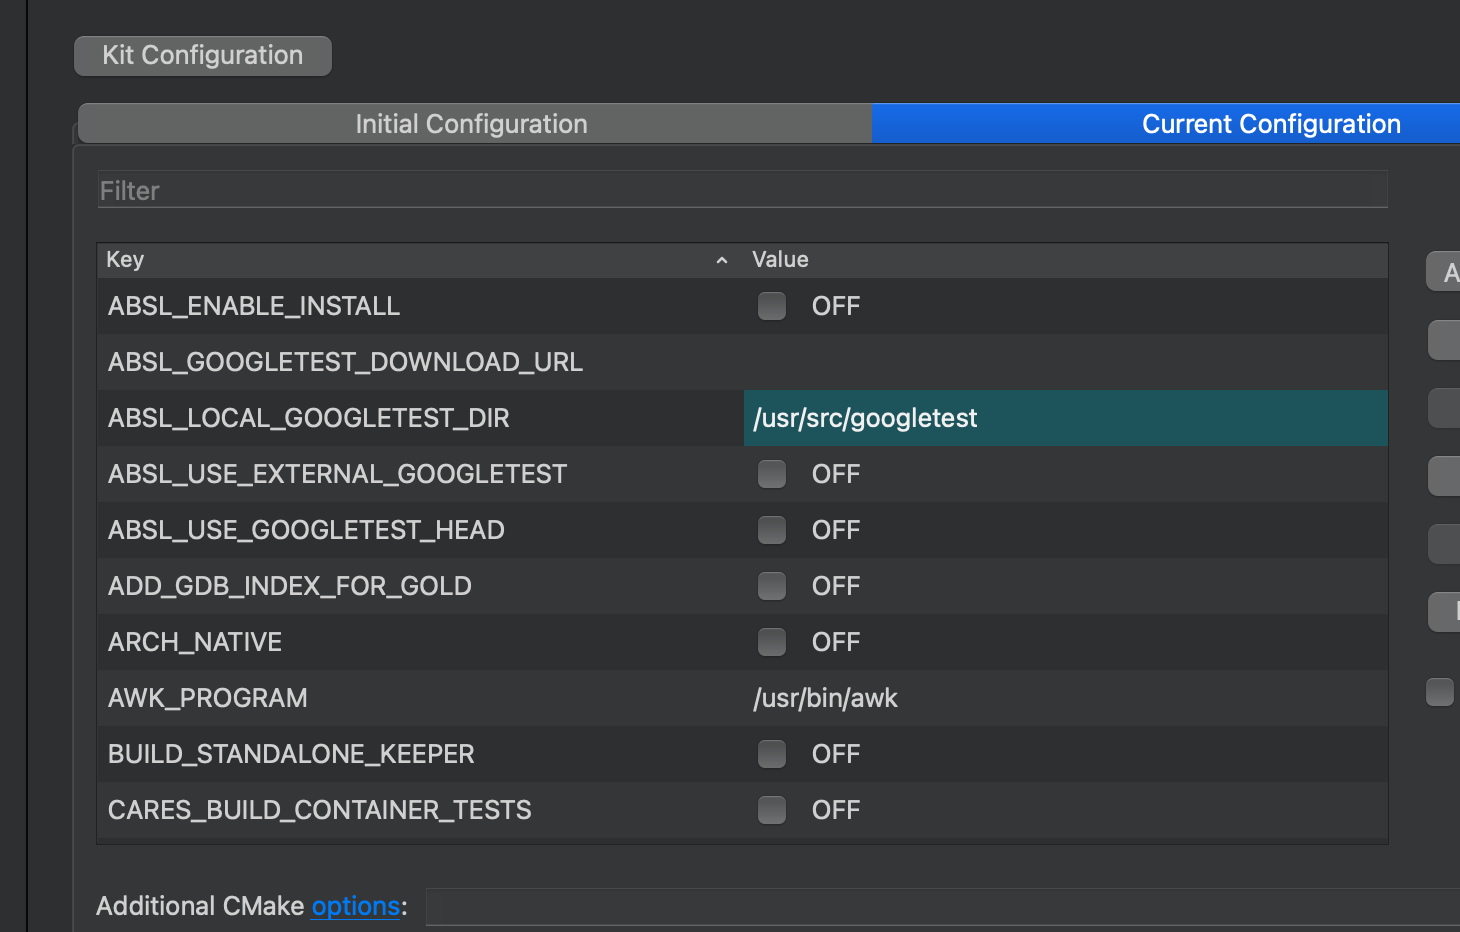Toggle ABSL_USE_GOOGLETEST_HEAD on
The width and height of the screenshot is (1460, 932).
(x=772, y=530)
